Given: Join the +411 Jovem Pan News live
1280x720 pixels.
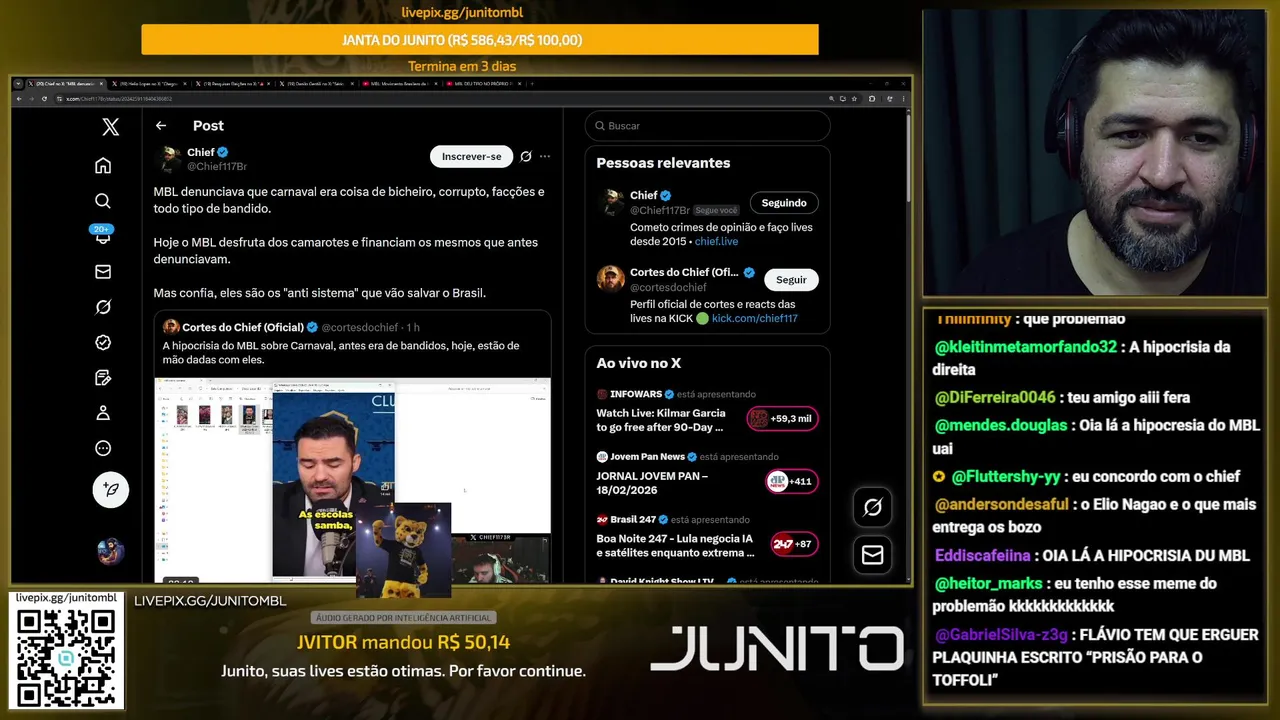Looking at the screenshot, I should click(791, 481).
